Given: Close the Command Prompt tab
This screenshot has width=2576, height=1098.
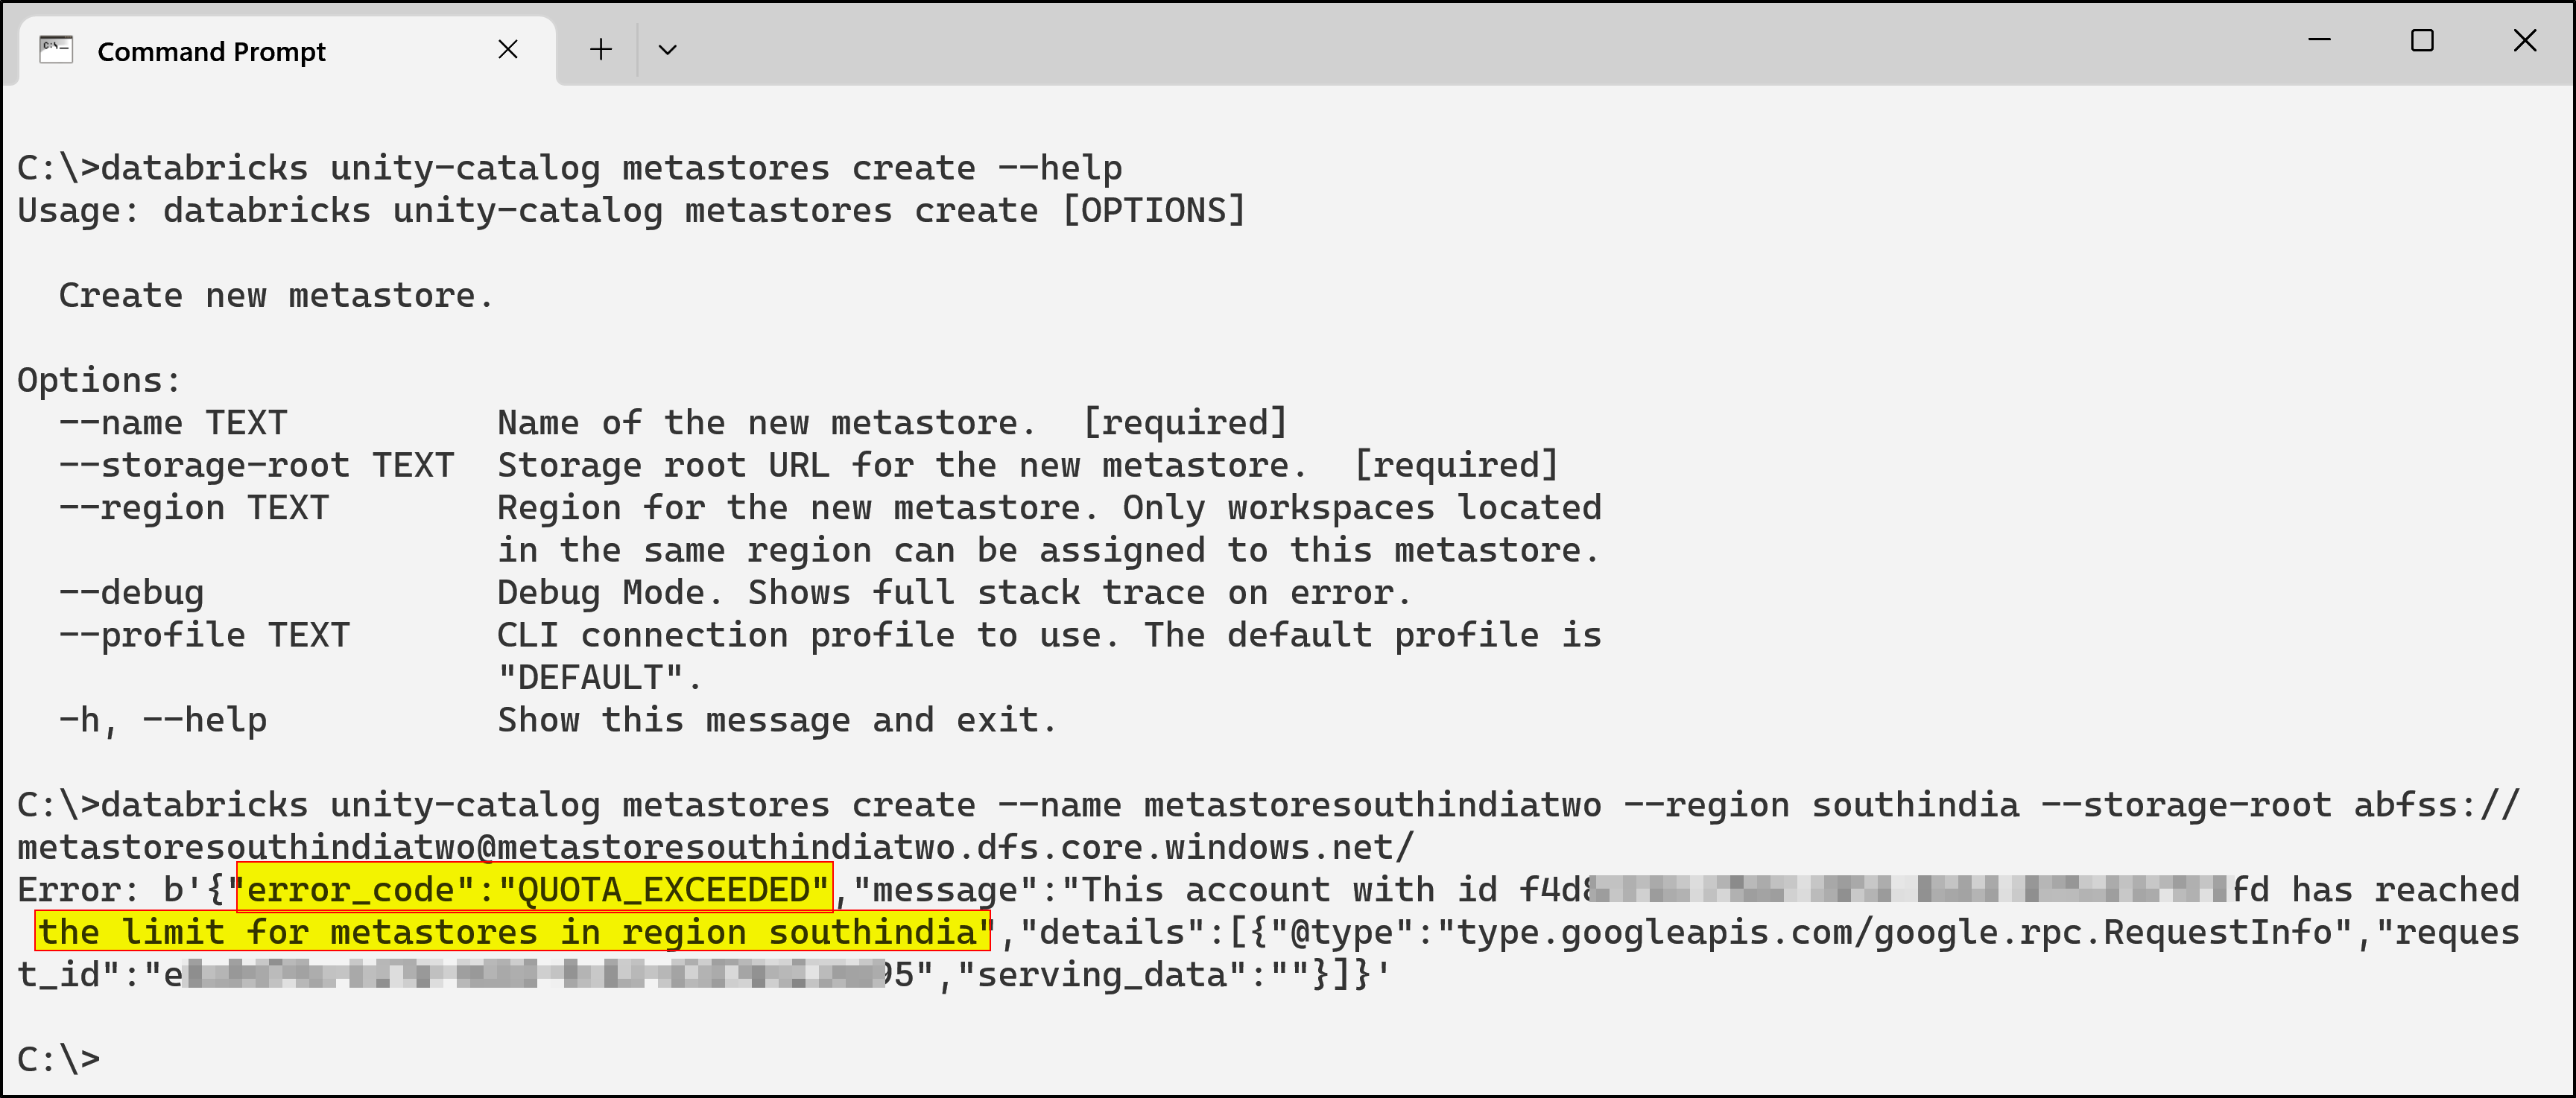Looking at the screenshot, I should (x=508, y=49).
